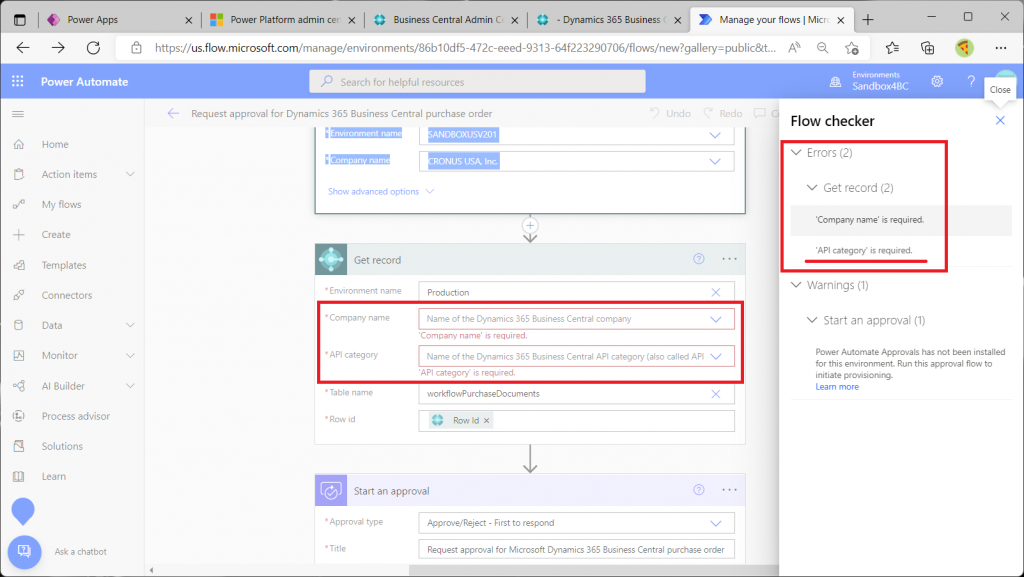
Task: Collapse the left navigation hamburger menu
Action: [18, 114]
